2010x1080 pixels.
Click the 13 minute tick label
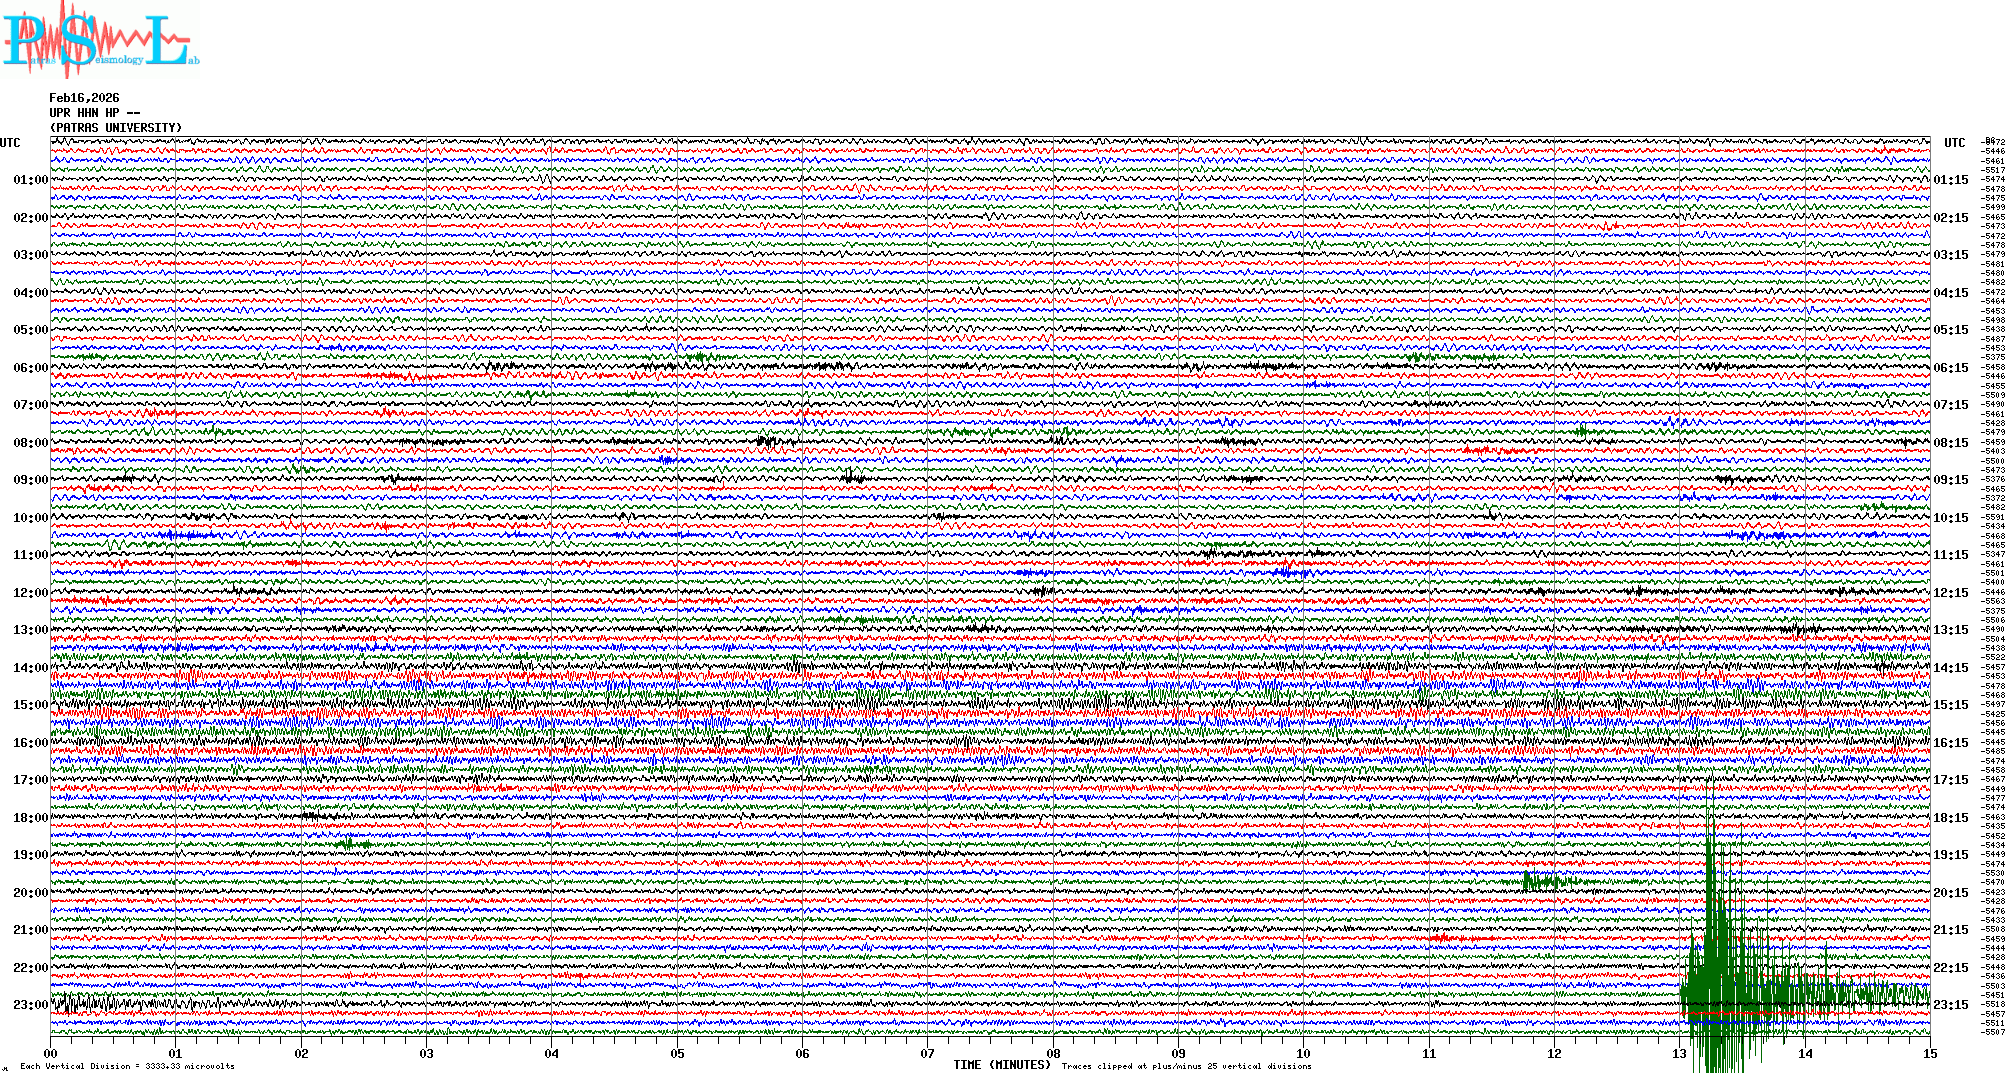pyautogui.click(x=1679, y=1053)
